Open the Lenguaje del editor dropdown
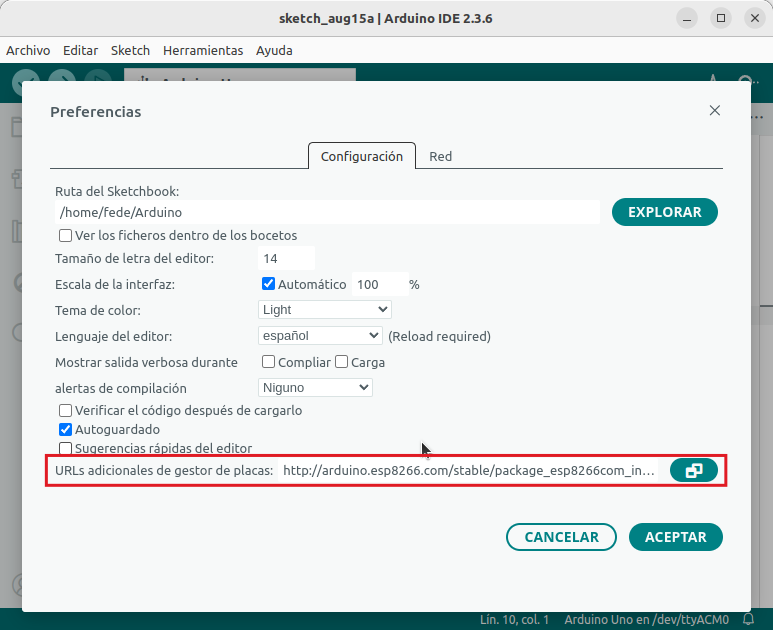The image size is (773, 630). coord(320,336)
